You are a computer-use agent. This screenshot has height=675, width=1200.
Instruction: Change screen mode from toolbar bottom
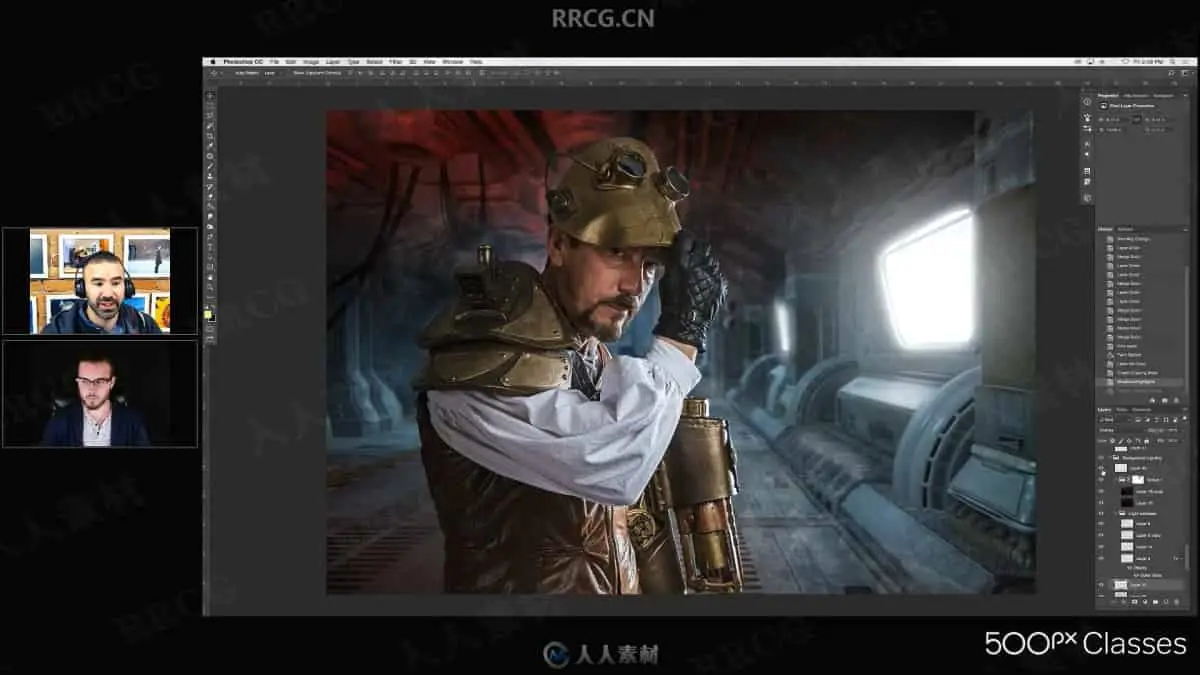210,340
